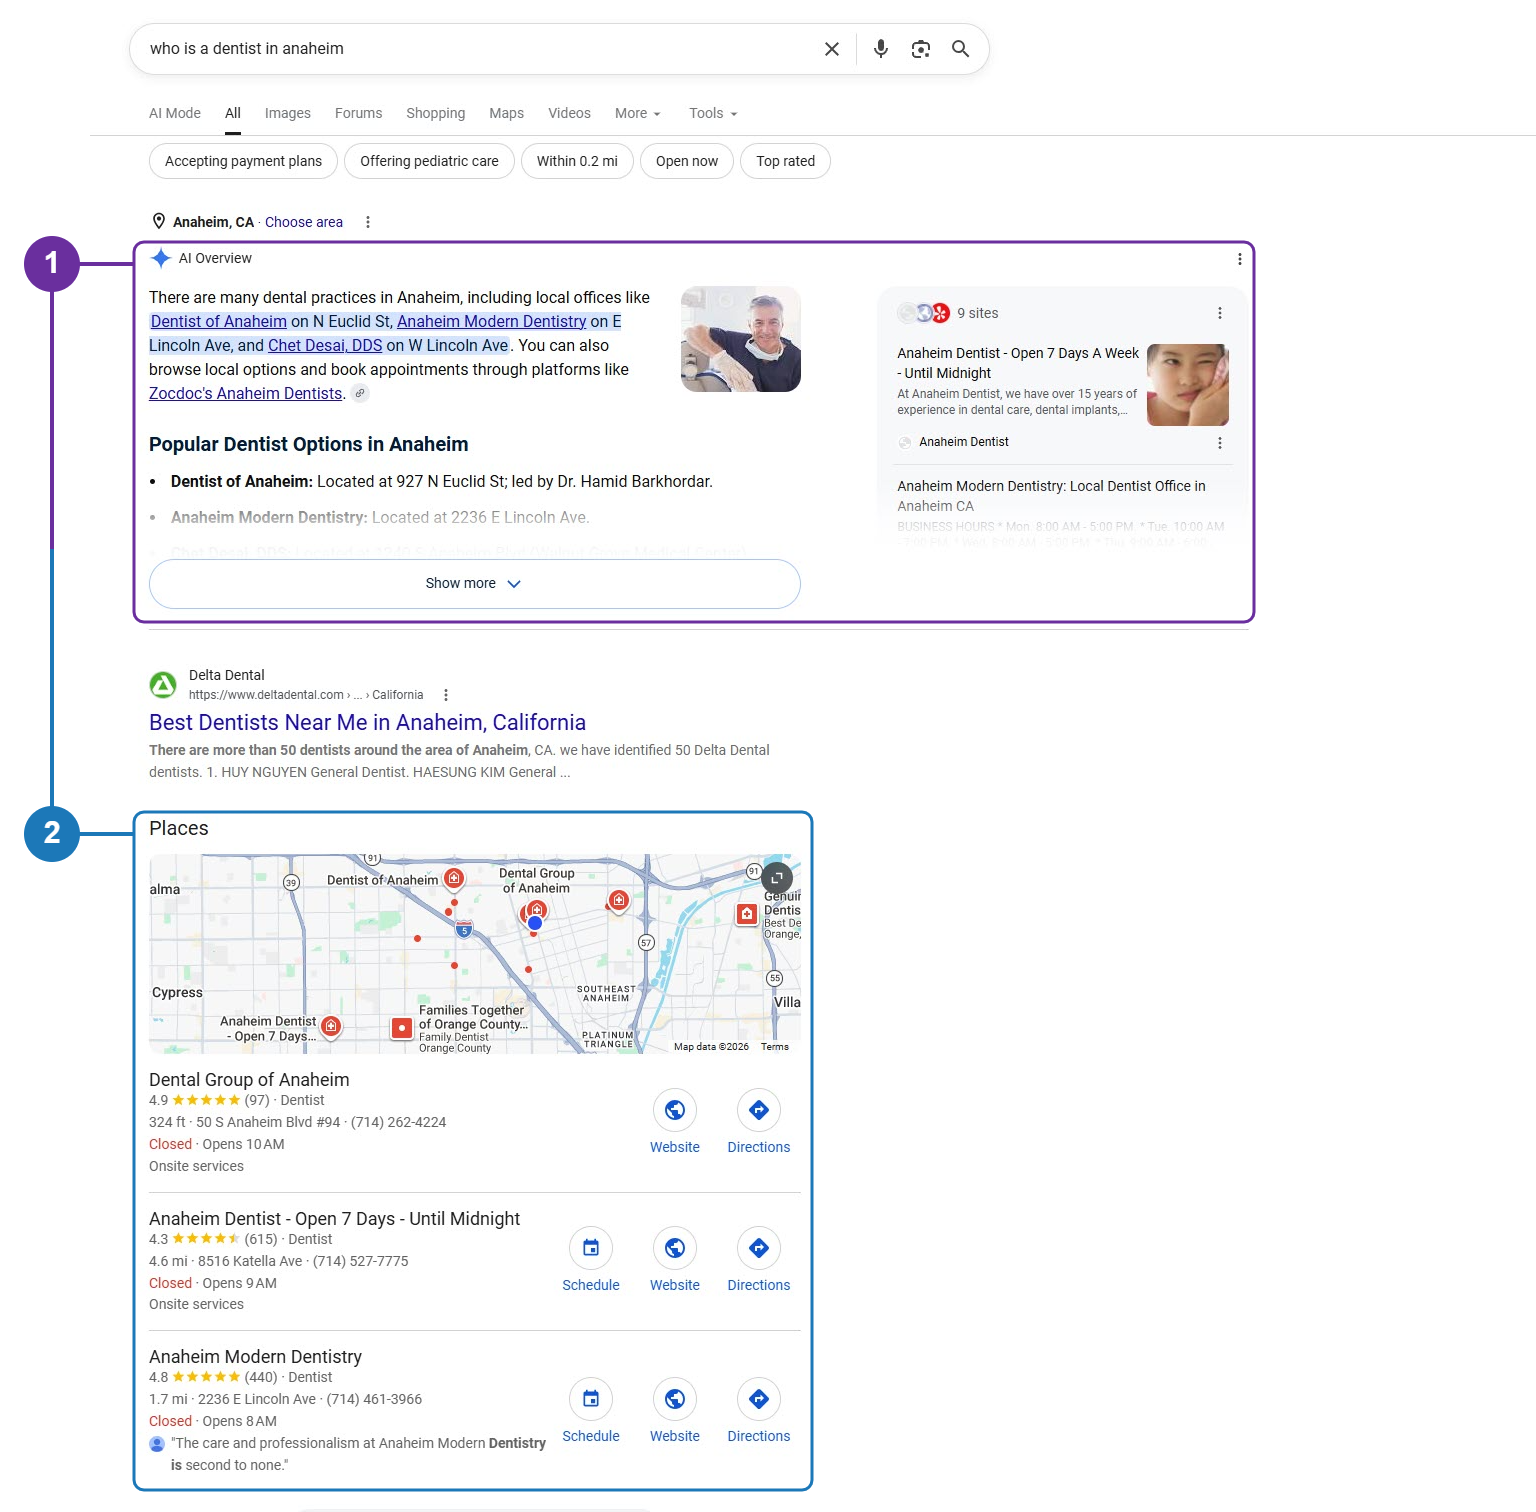Open the Zocdoc's Anaheim Dentists link
The image size is (1536, 1512).
coord(246,393)
